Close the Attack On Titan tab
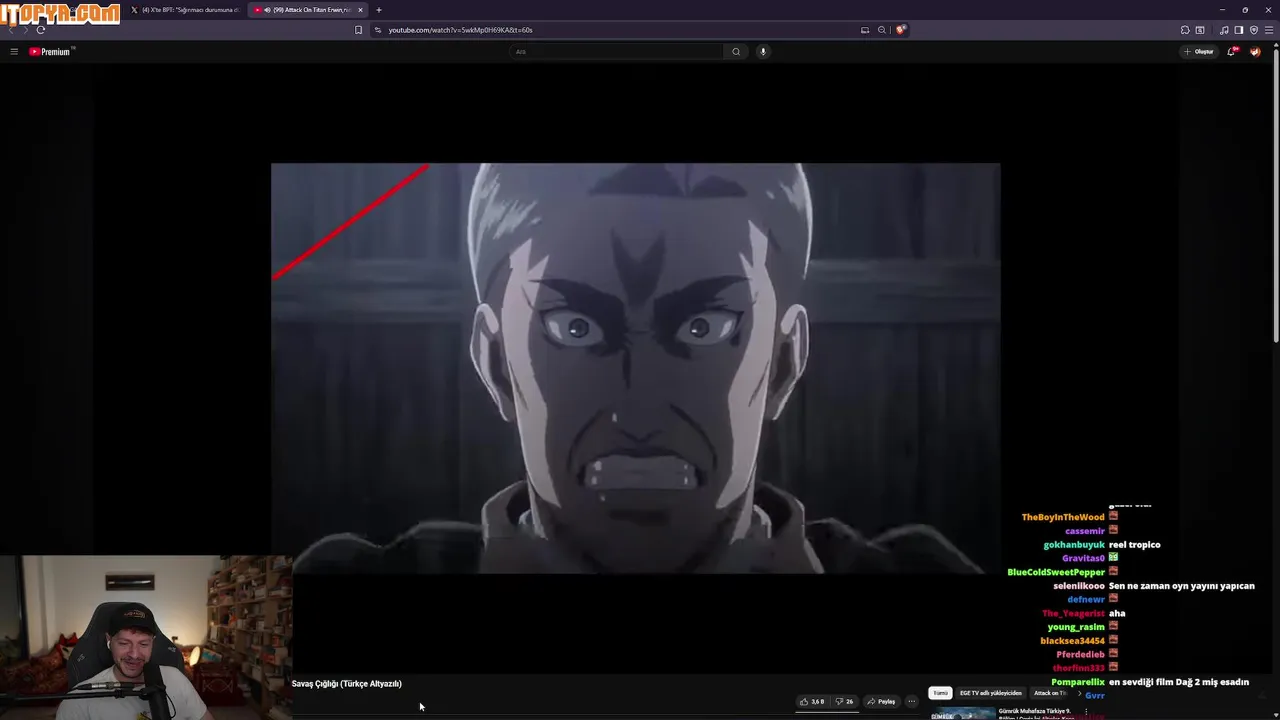The image size is (1280, 720). [360, 10]
